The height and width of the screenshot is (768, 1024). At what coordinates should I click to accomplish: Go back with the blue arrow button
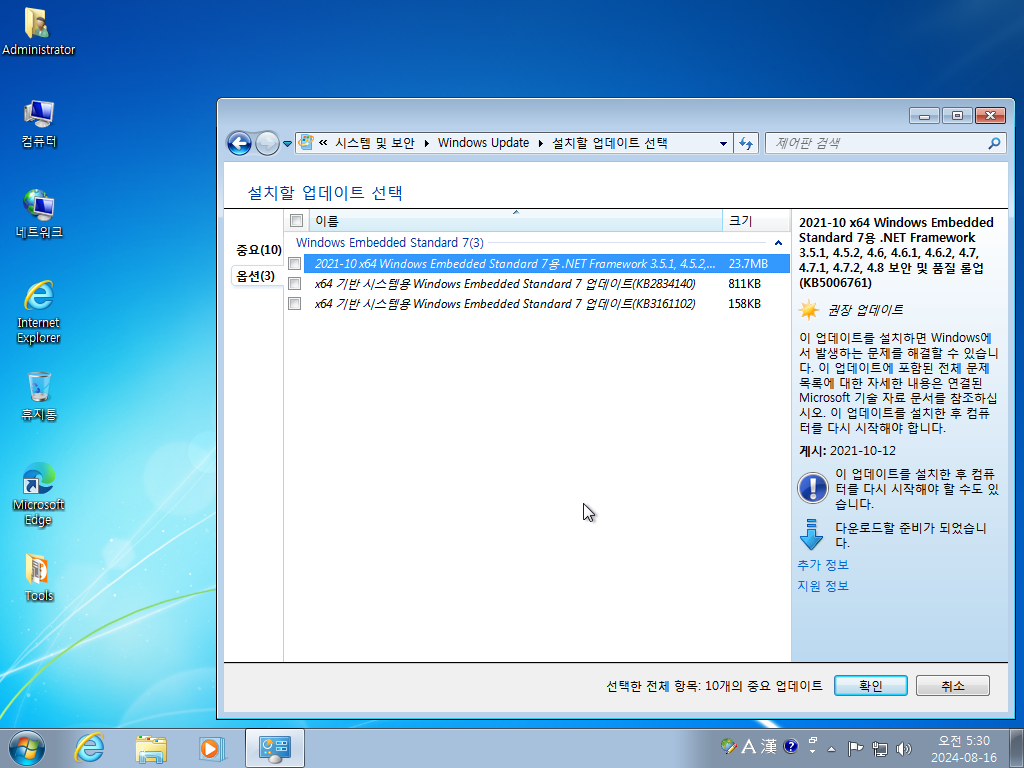(239, 143)
